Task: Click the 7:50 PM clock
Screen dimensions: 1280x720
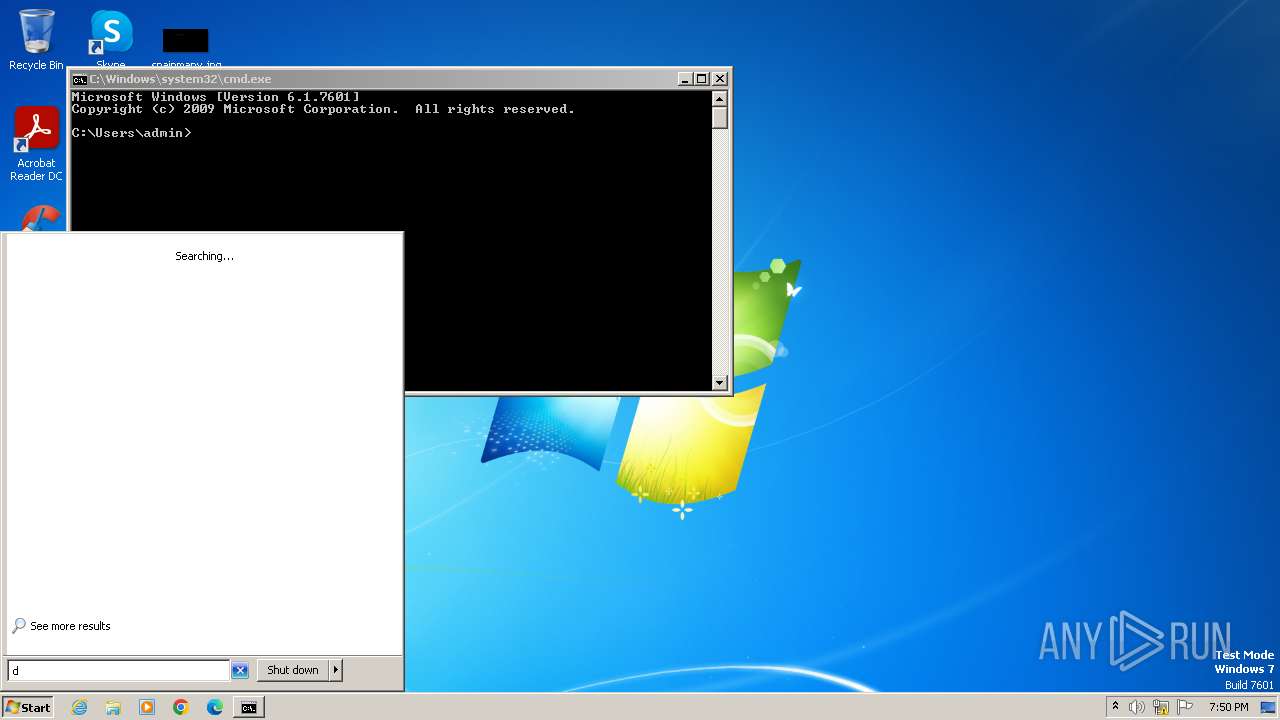Action: [1228, 707]
